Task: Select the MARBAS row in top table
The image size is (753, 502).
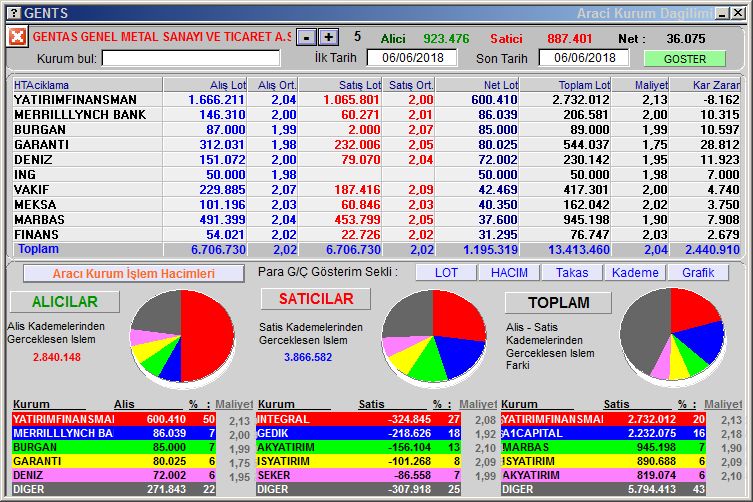Action: pyautogui.click(x=376, y=220)
